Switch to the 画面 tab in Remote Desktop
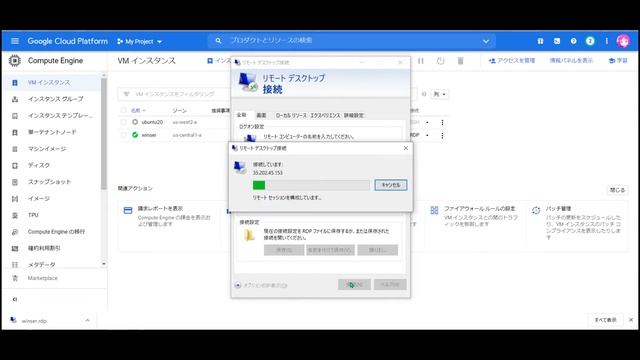This screenshot has height=360, width=640. coord(261,116)
